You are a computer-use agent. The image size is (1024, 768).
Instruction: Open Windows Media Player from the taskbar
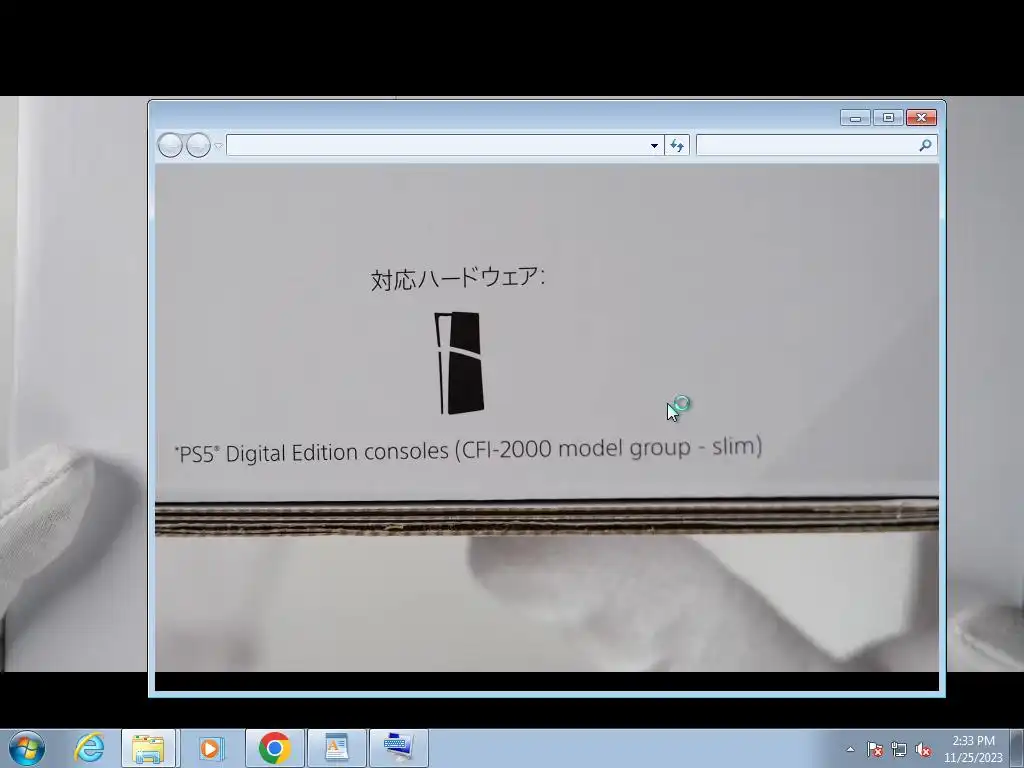click(211, 748)
